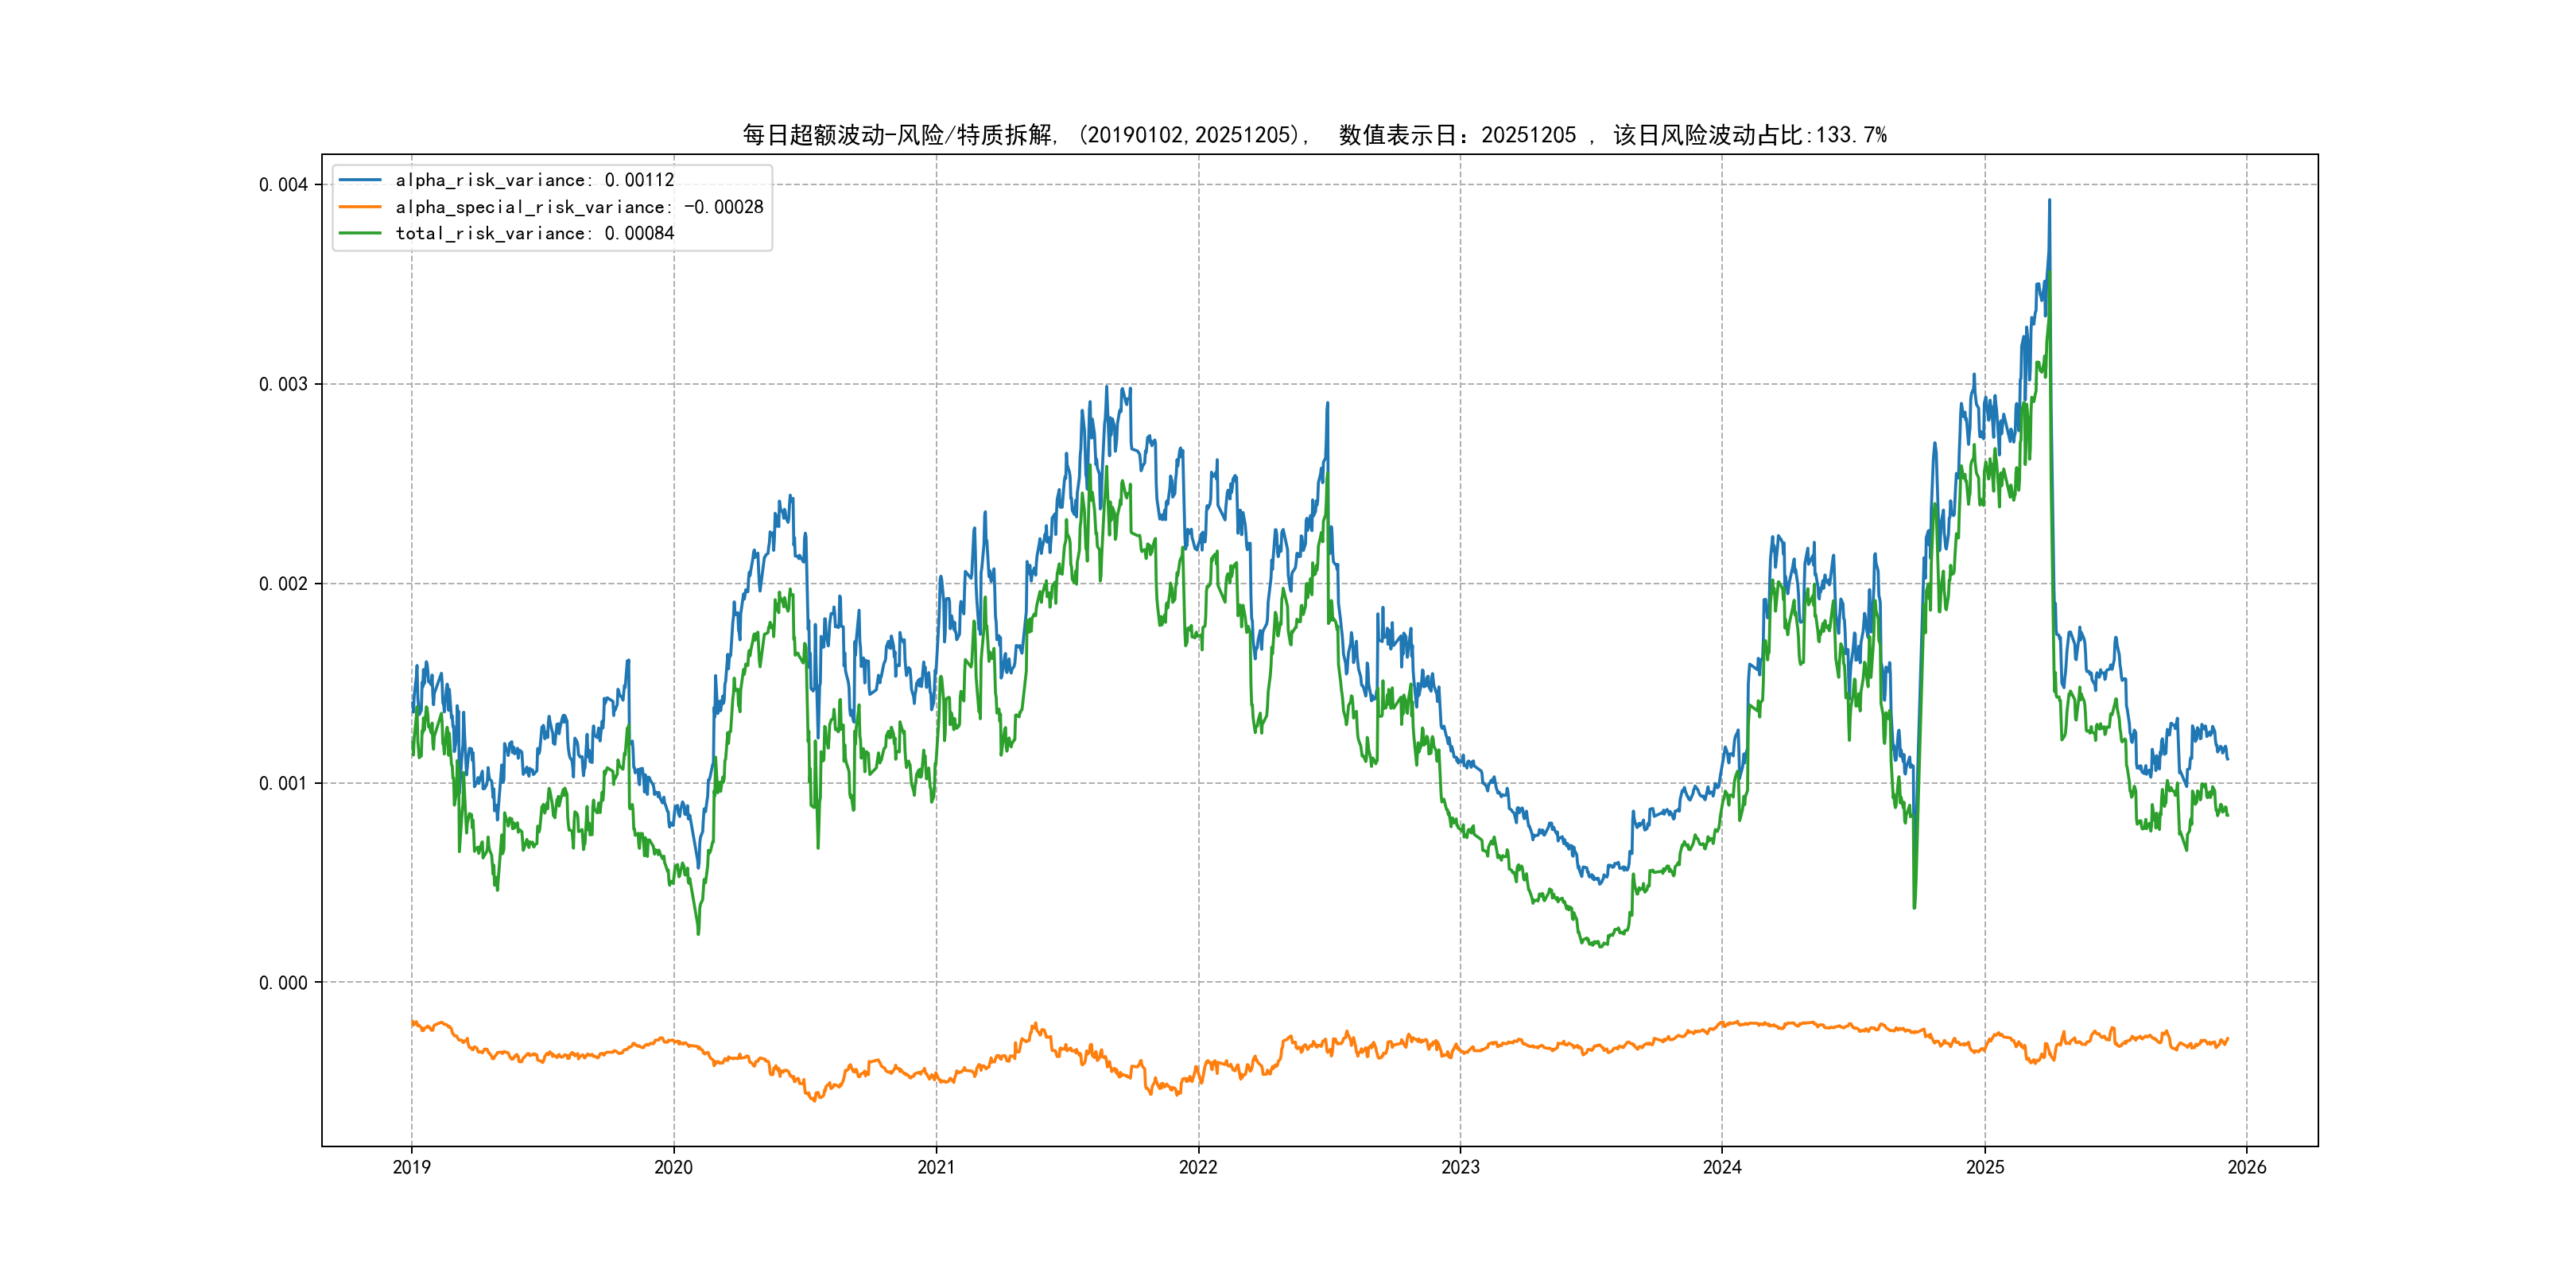Click the chart title text at top
This screenshot has height=1288, width=2576.
(1314, 135)
